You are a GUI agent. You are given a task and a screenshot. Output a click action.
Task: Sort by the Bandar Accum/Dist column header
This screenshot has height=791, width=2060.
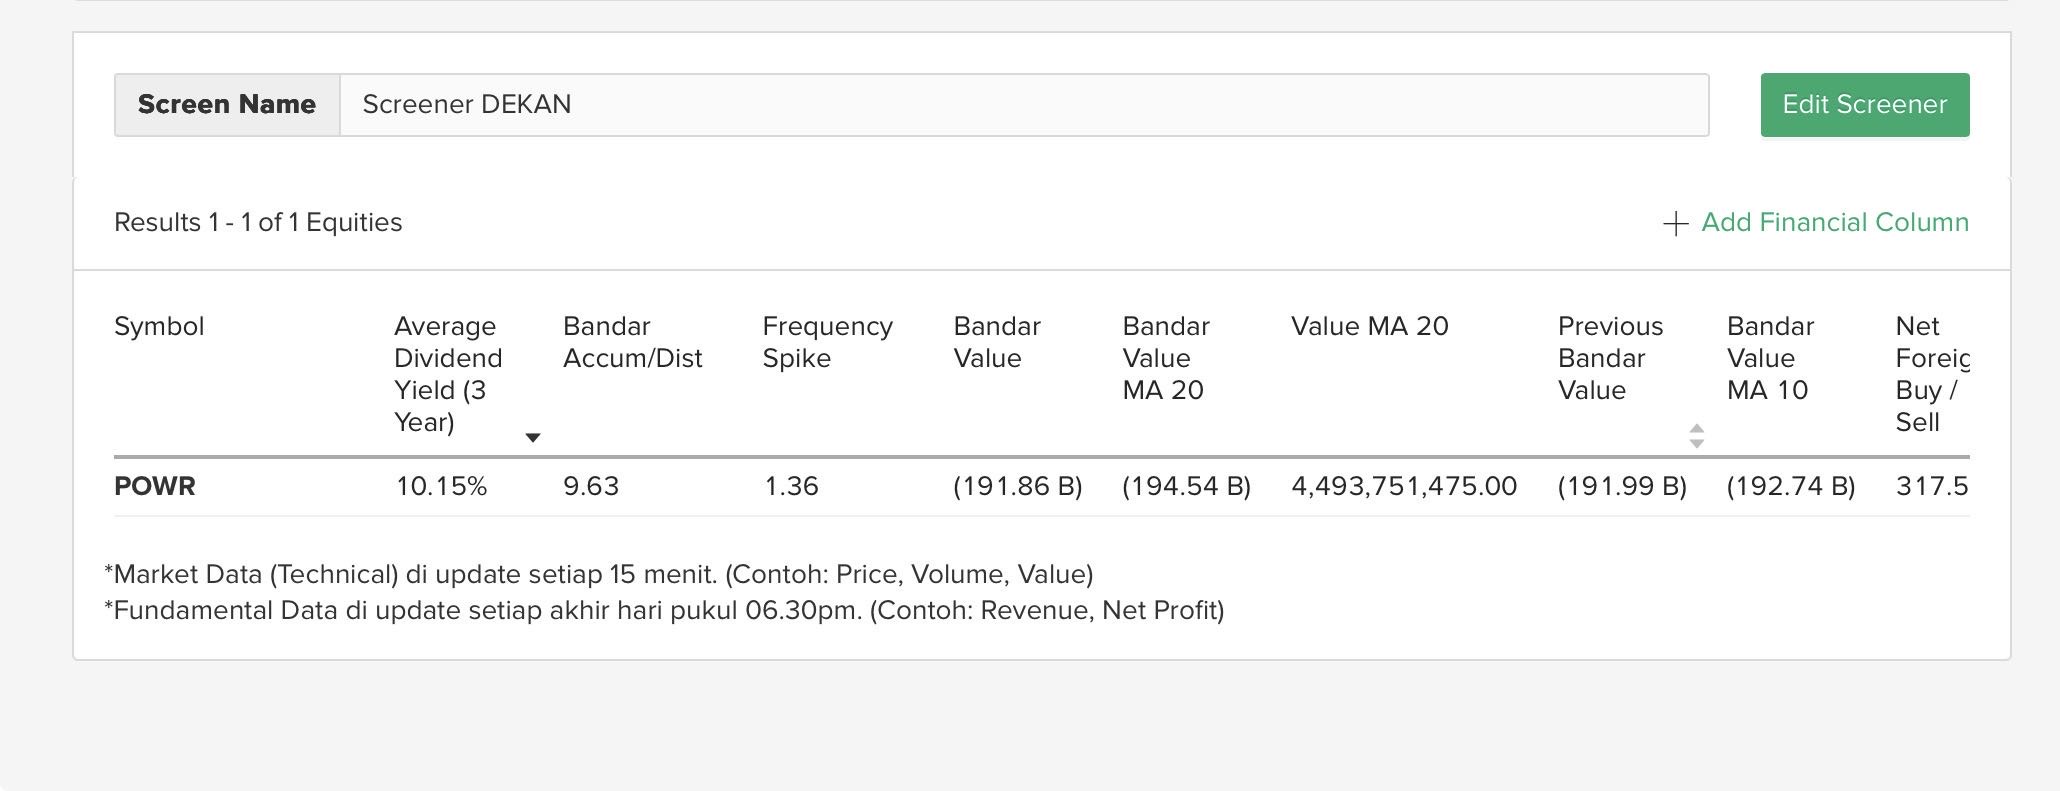coord(632,342)
